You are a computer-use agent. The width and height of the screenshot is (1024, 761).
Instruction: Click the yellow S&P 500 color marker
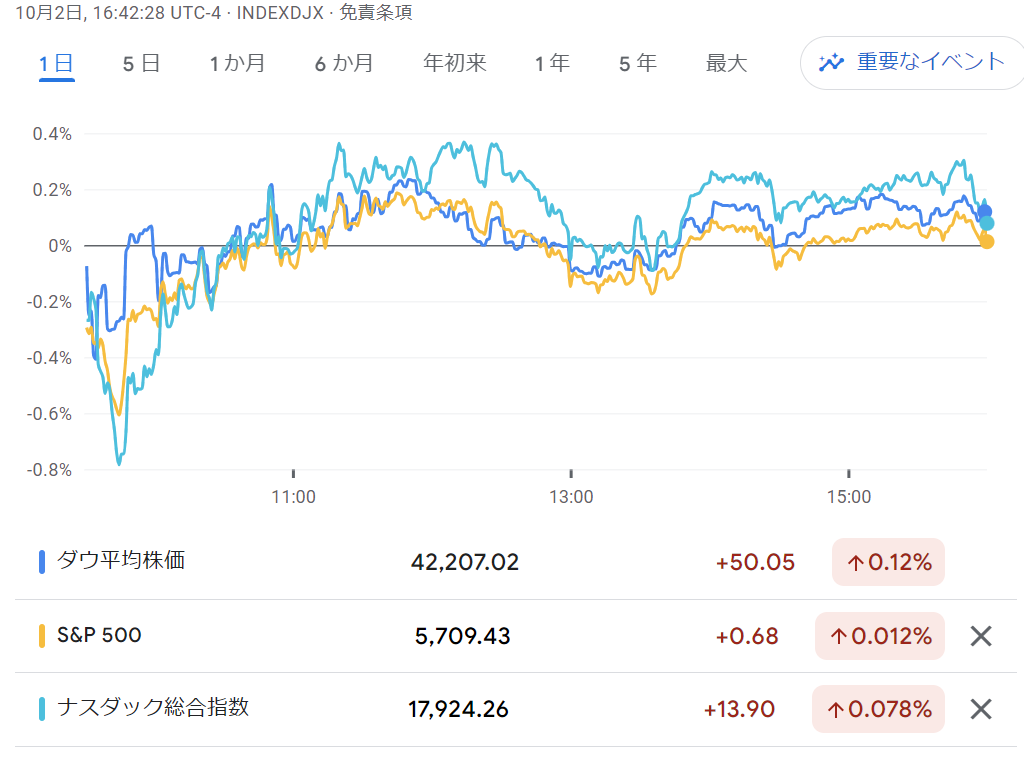click(42, 636)
